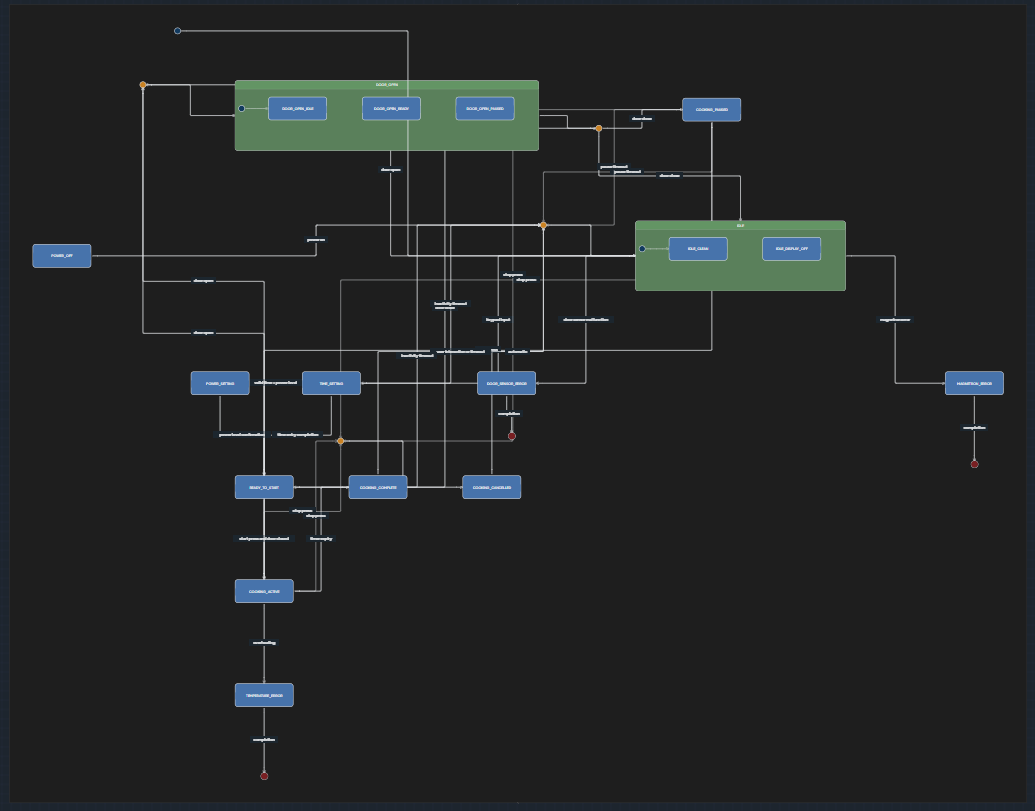Select the MAGNETRON_ERROR state node
This screenshot has width=1035, height=811.
(x=974, y=383)
